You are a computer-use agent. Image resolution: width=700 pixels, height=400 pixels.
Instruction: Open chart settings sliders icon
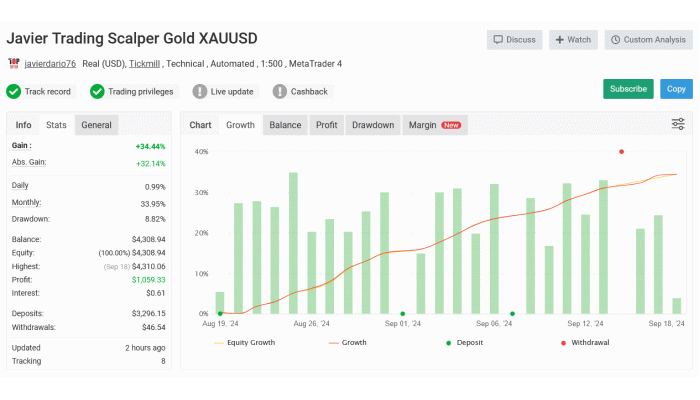pyautogui.click(x=678, y=125)
